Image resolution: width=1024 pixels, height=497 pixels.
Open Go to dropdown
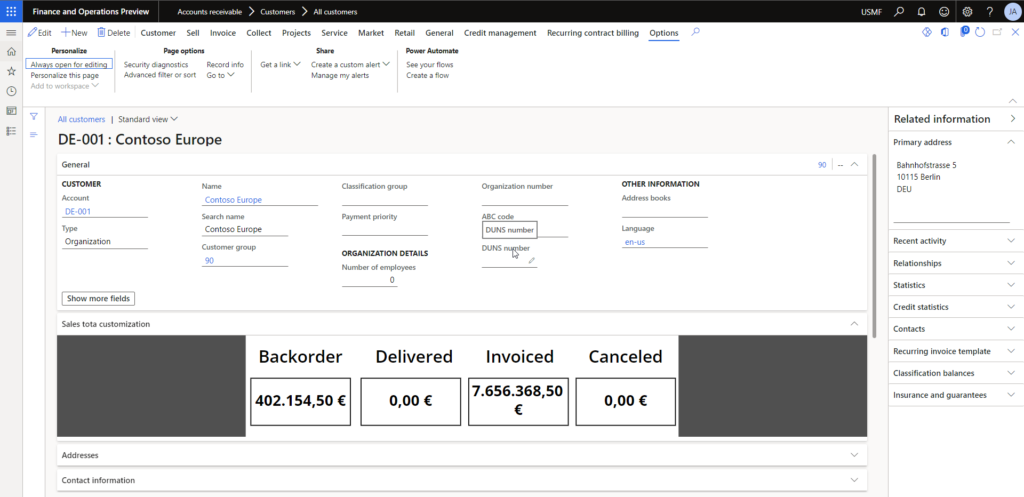coord(220,75)
